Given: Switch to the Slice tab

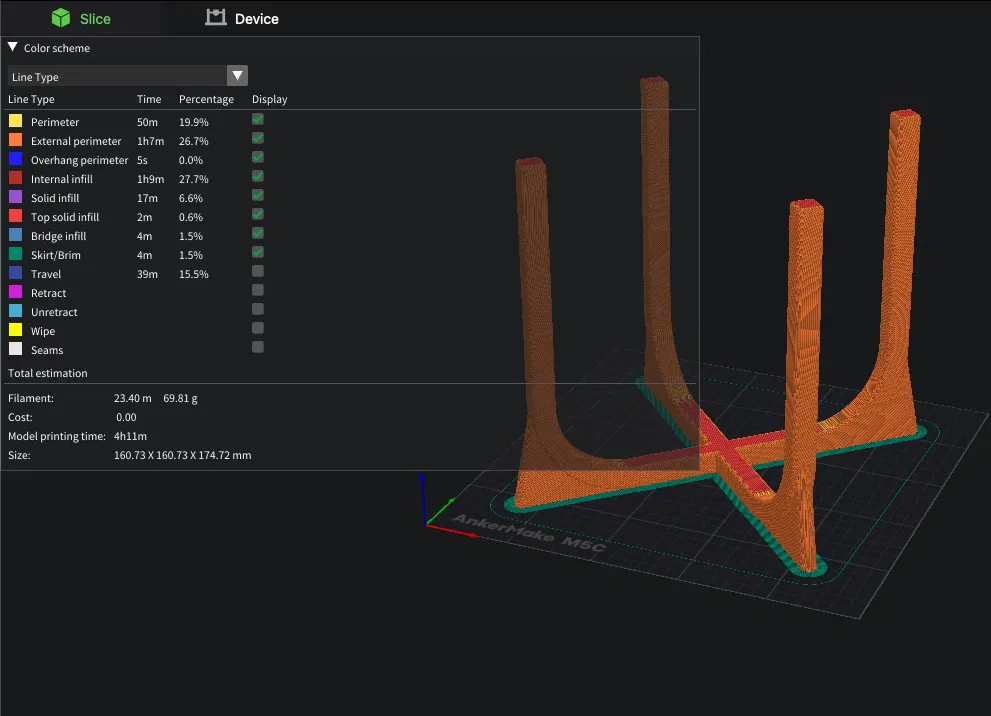Looking at the screenshot, I should 81,18.
